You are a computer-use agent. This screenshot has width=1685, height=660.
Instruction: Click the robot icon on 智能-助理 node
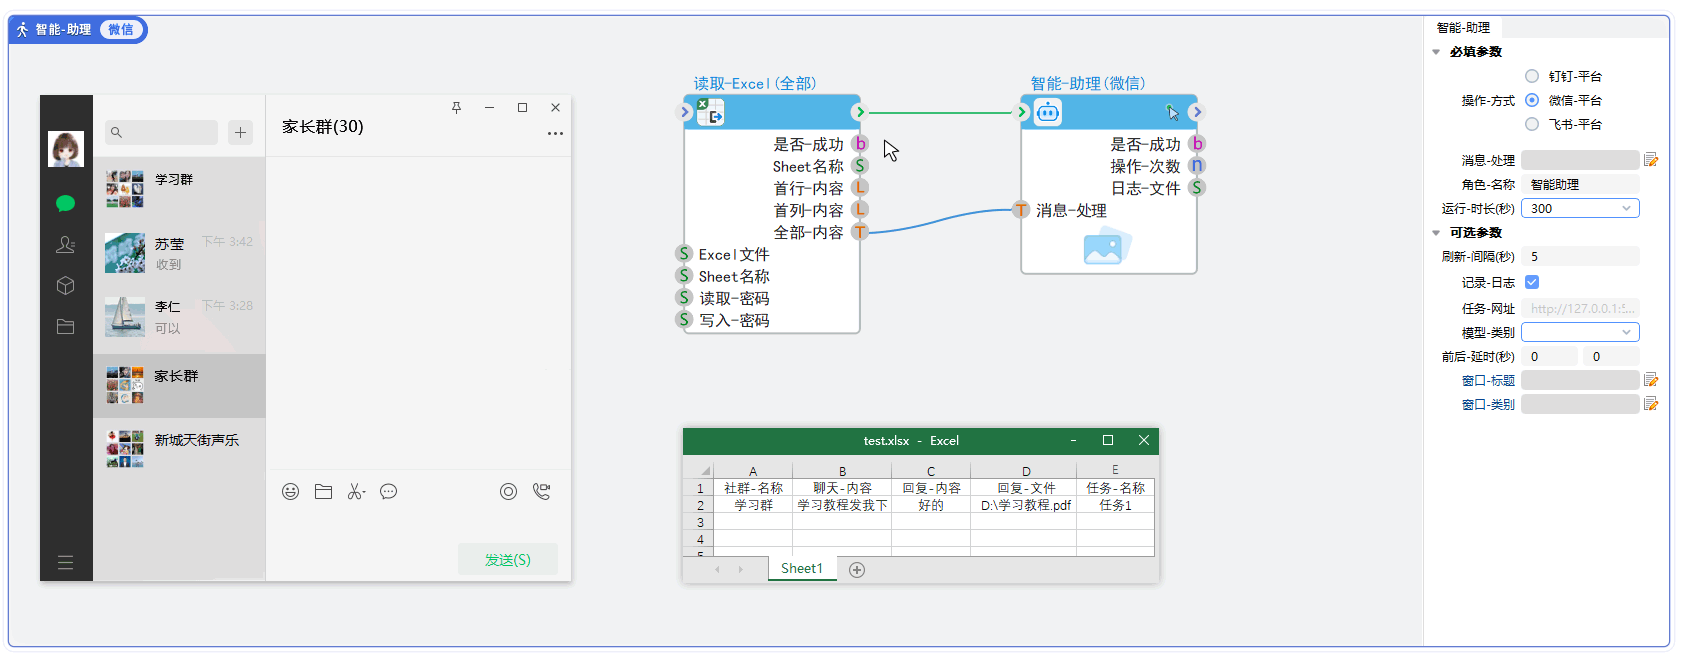[x=1047, y=112]
